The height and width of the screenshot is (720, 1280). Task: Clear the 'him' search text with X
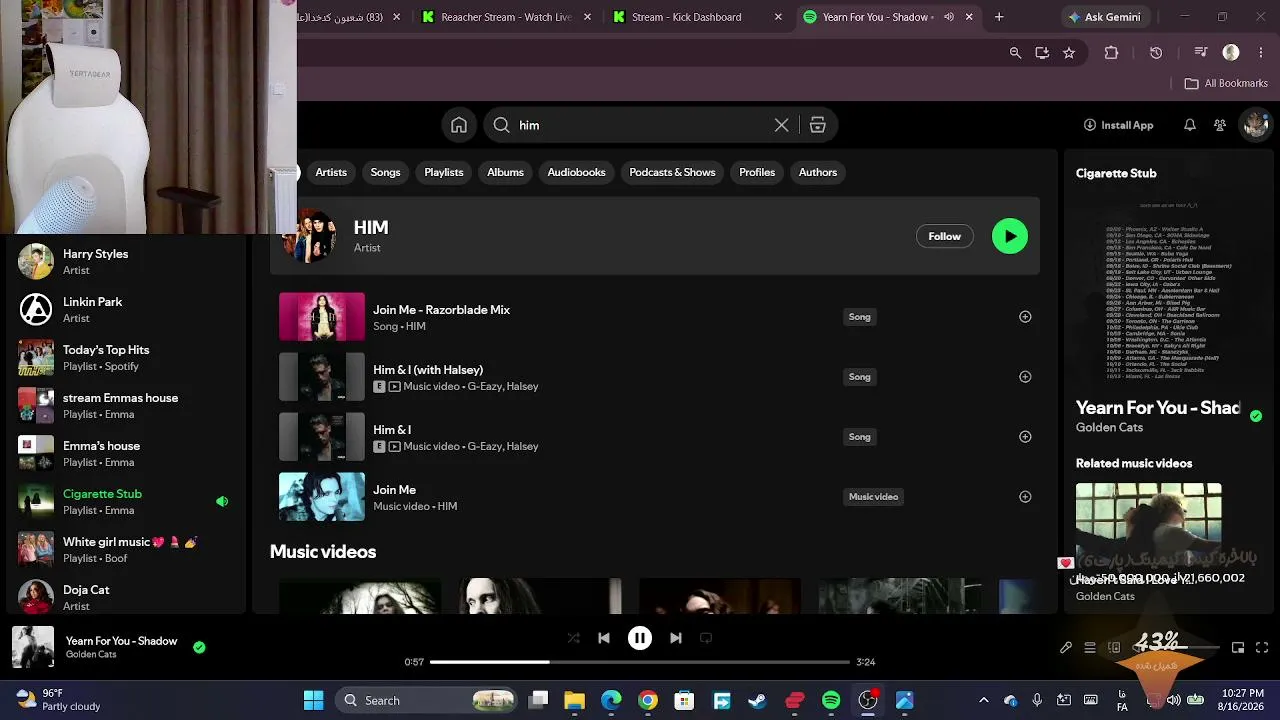pyautogui.click(x=781, y=125)
